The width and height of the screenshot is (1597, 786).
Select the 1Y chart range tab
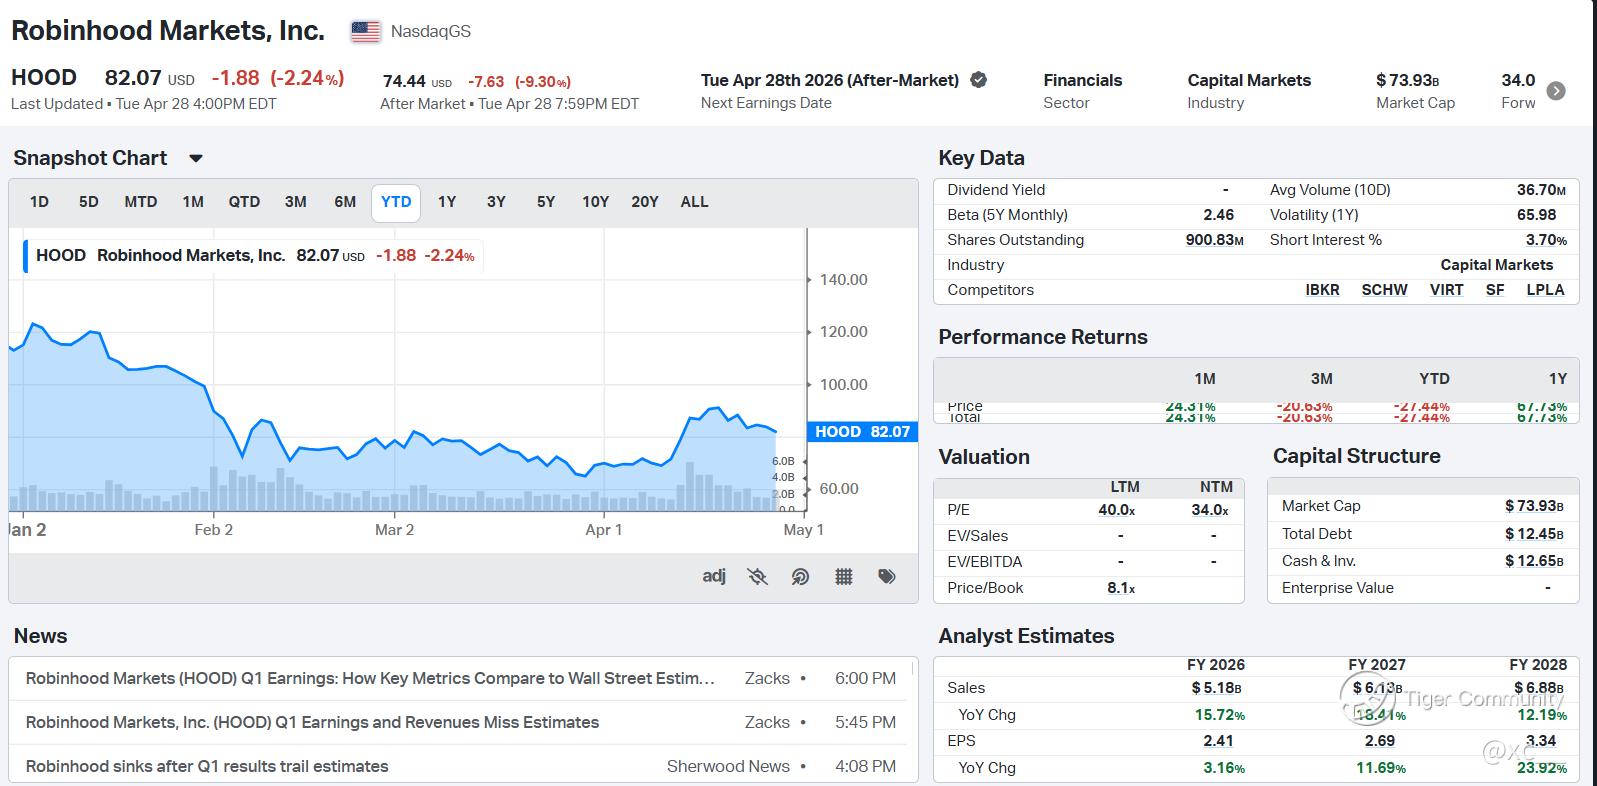[x=447, y=202]
